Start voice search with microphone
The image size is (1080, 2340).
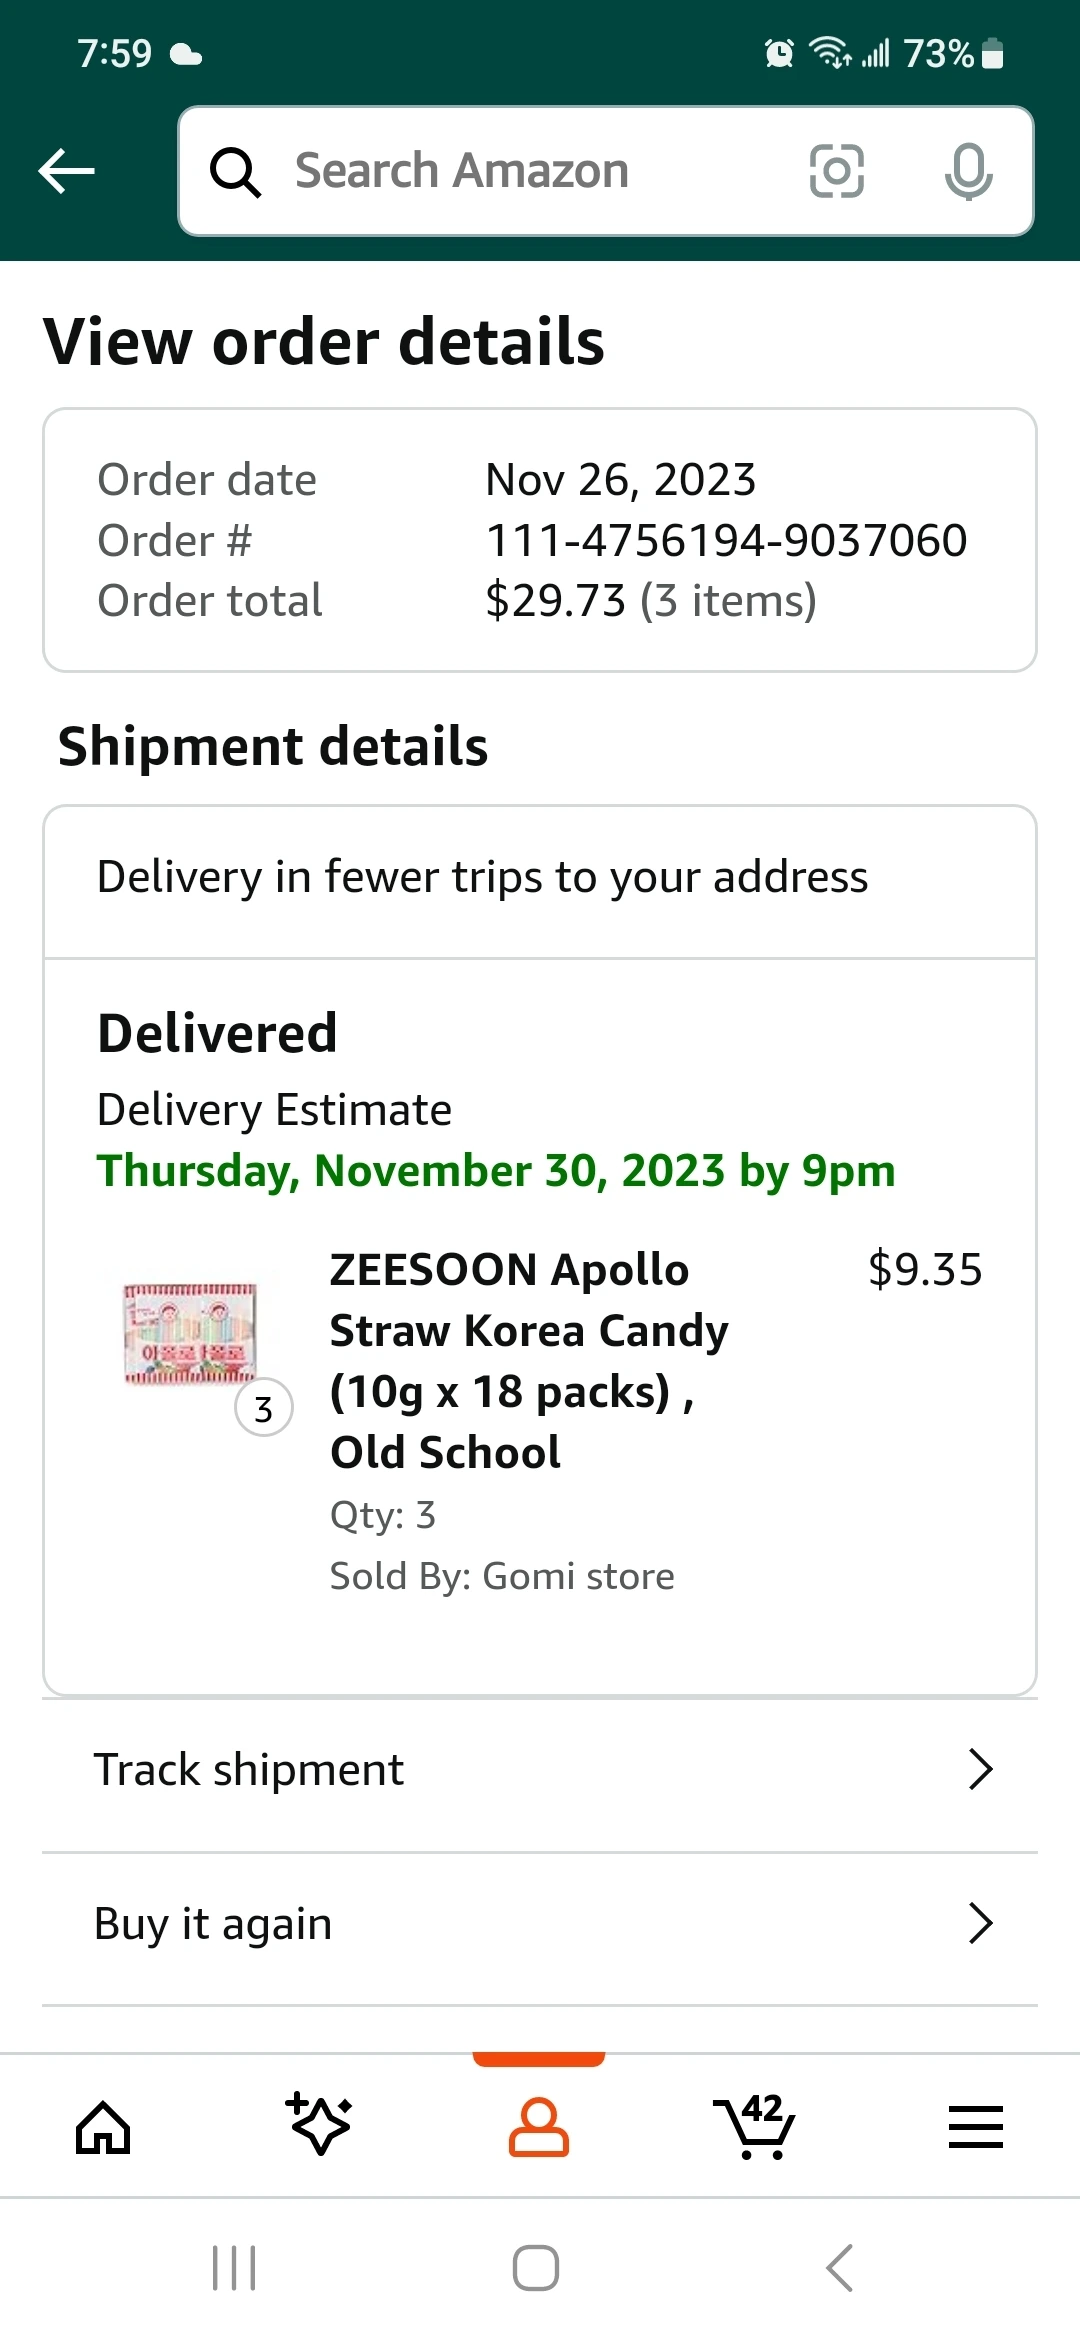(968, 171)
